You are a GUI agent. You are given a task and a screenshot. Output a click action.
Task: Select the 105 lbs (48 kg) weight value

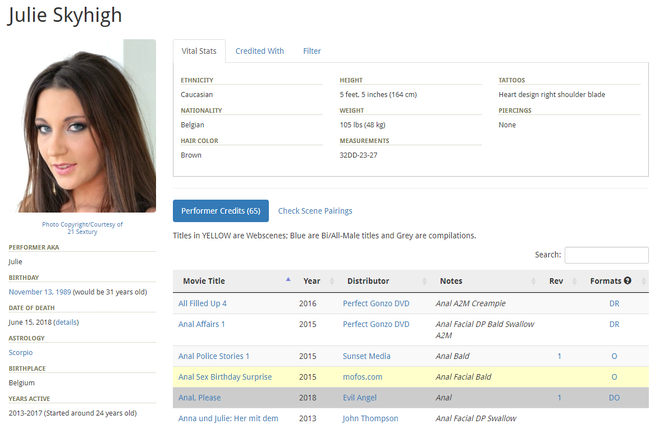(x=362, y=125)
